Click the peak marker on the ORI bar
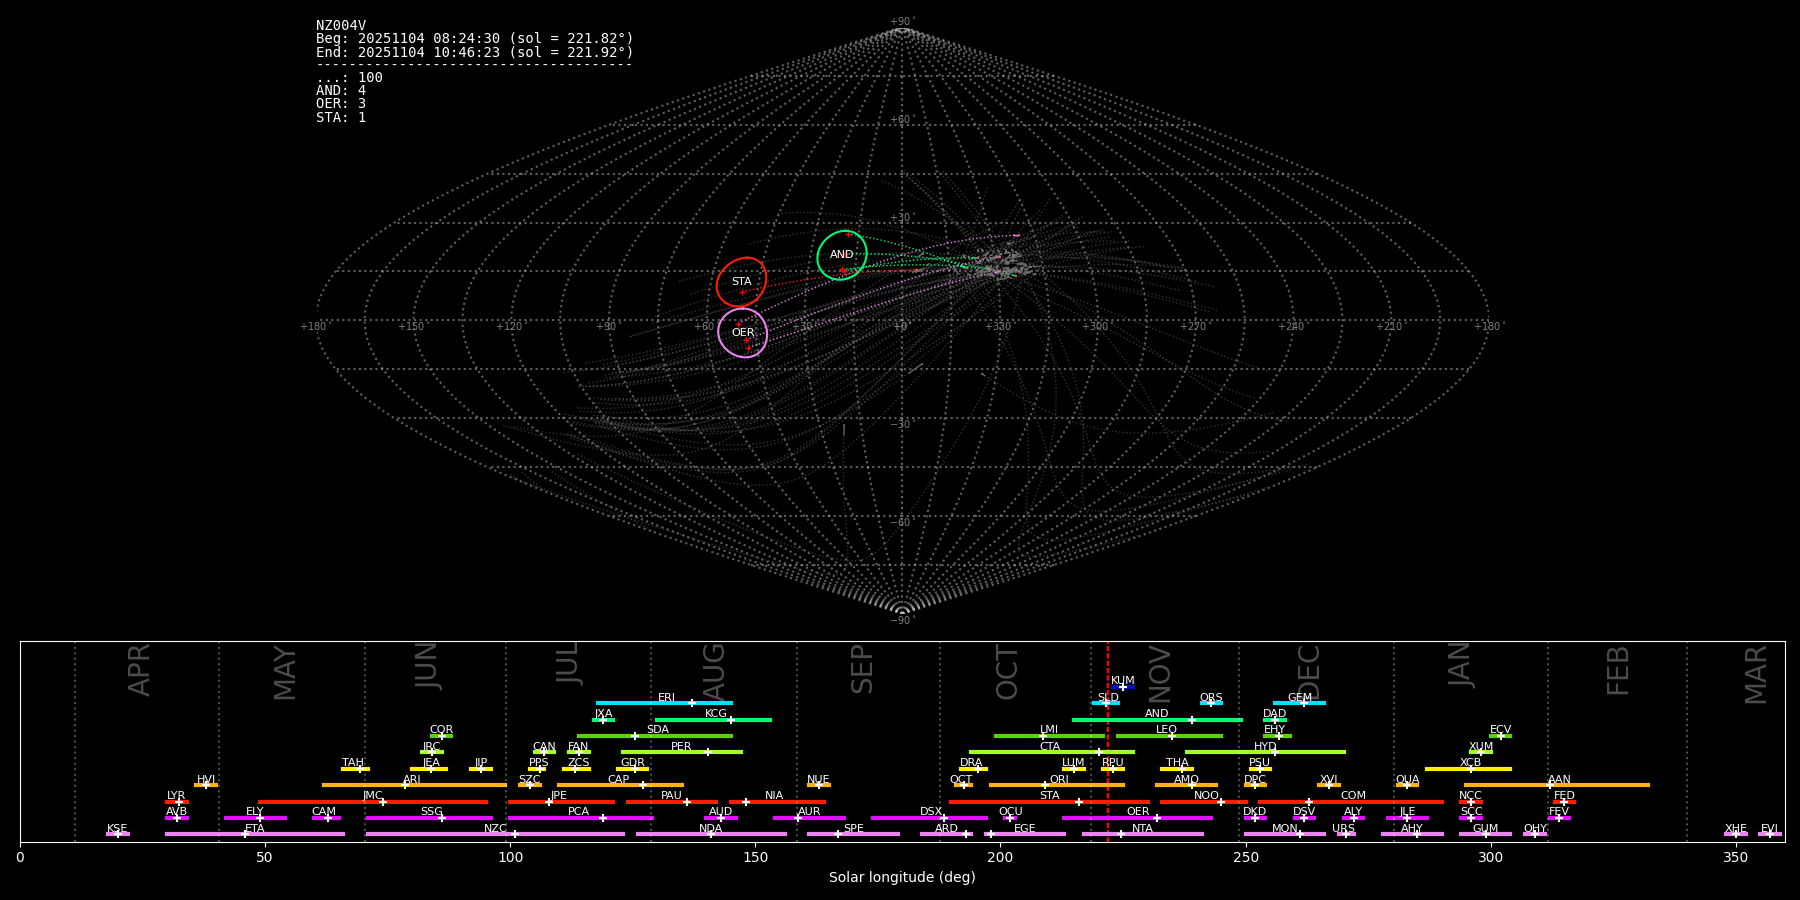Screen dimensions: 1800x900 1045,785
